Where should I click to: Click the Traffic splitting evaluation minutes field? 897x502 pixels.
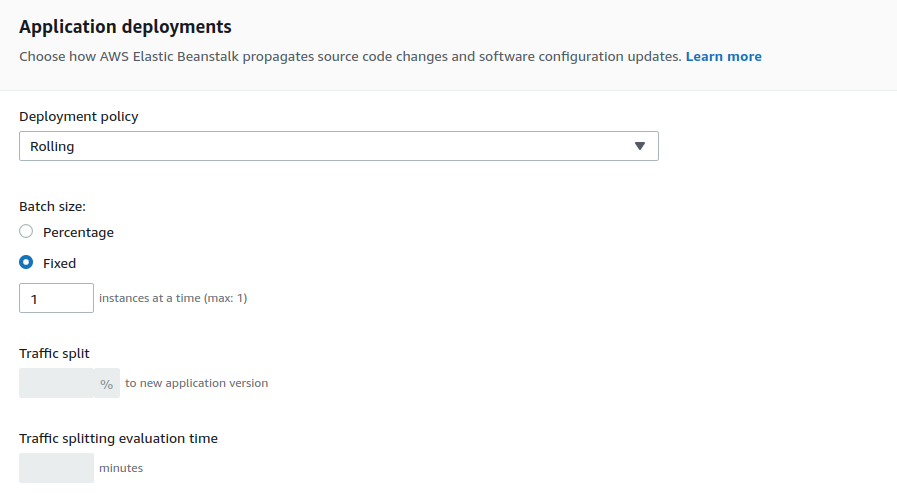point(56,468)
